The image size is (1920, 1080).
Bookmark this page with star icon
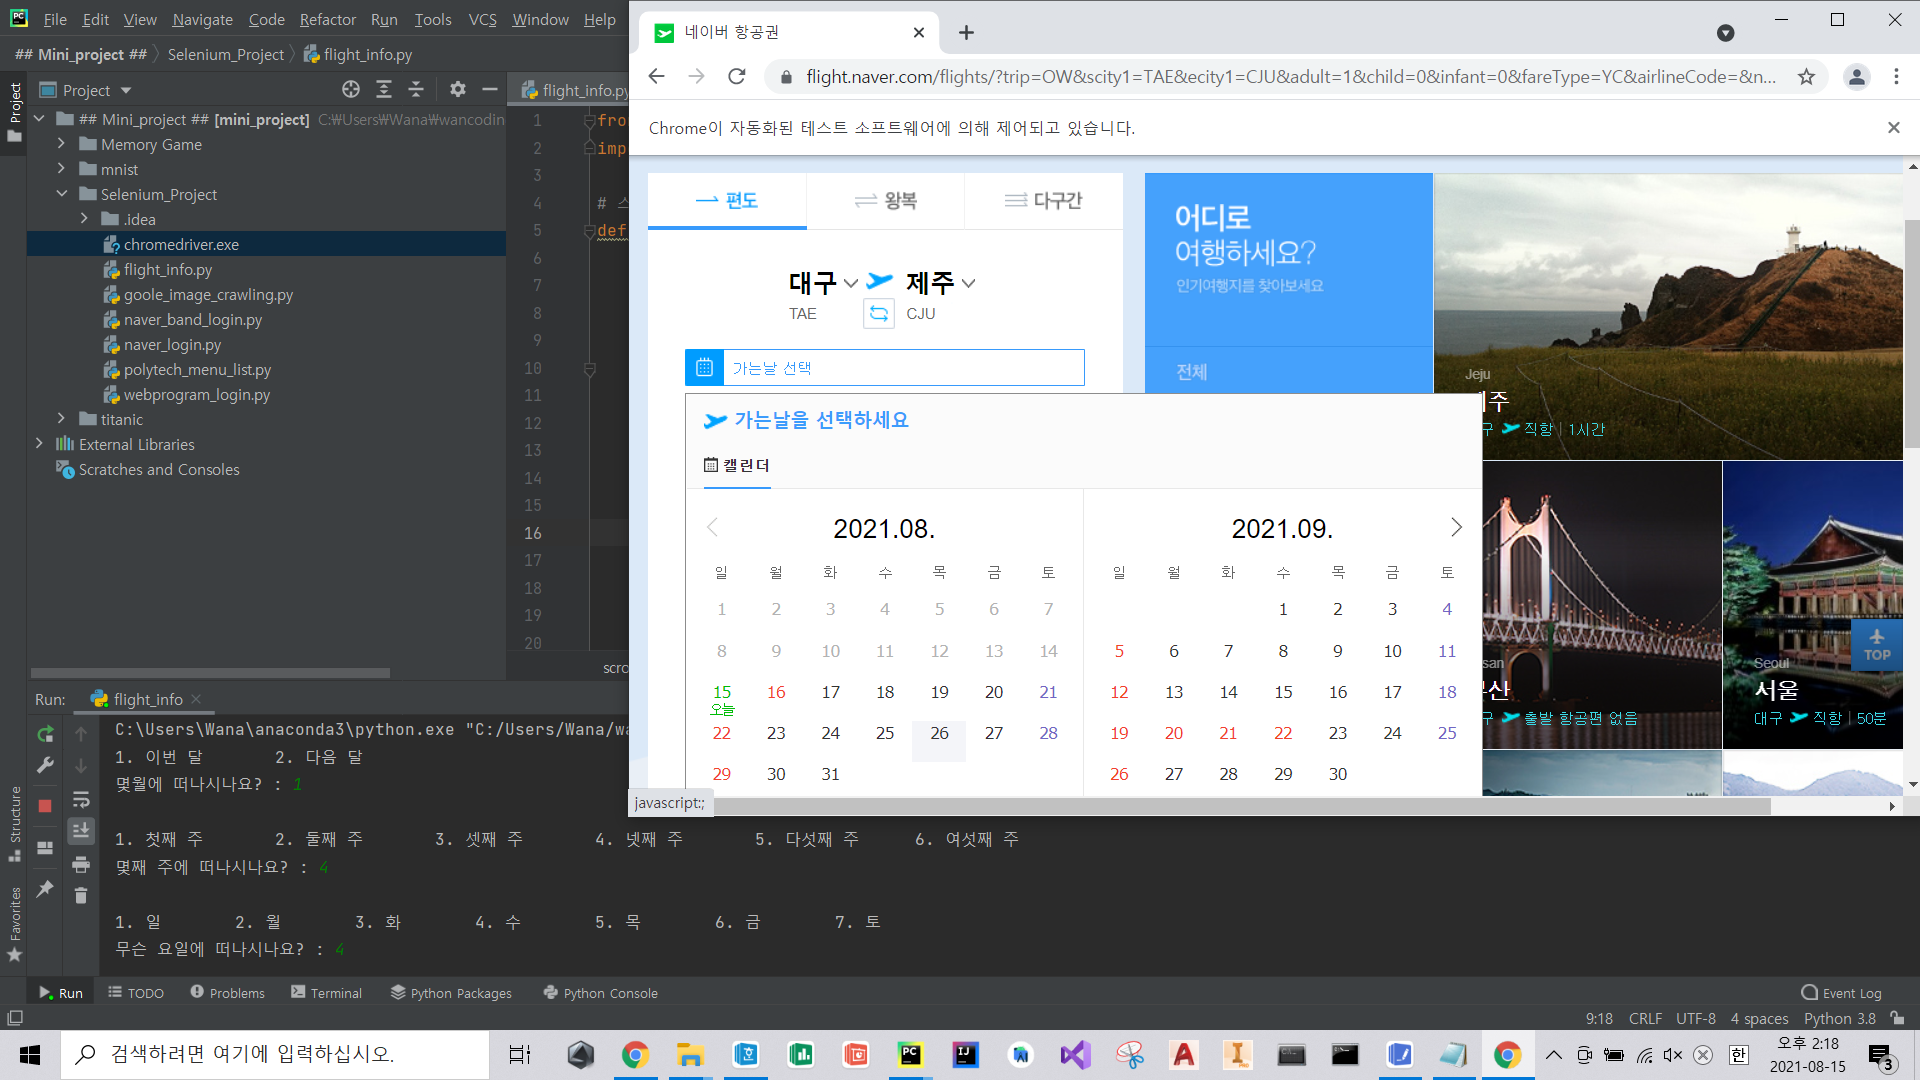click(x=1806, y=77)
